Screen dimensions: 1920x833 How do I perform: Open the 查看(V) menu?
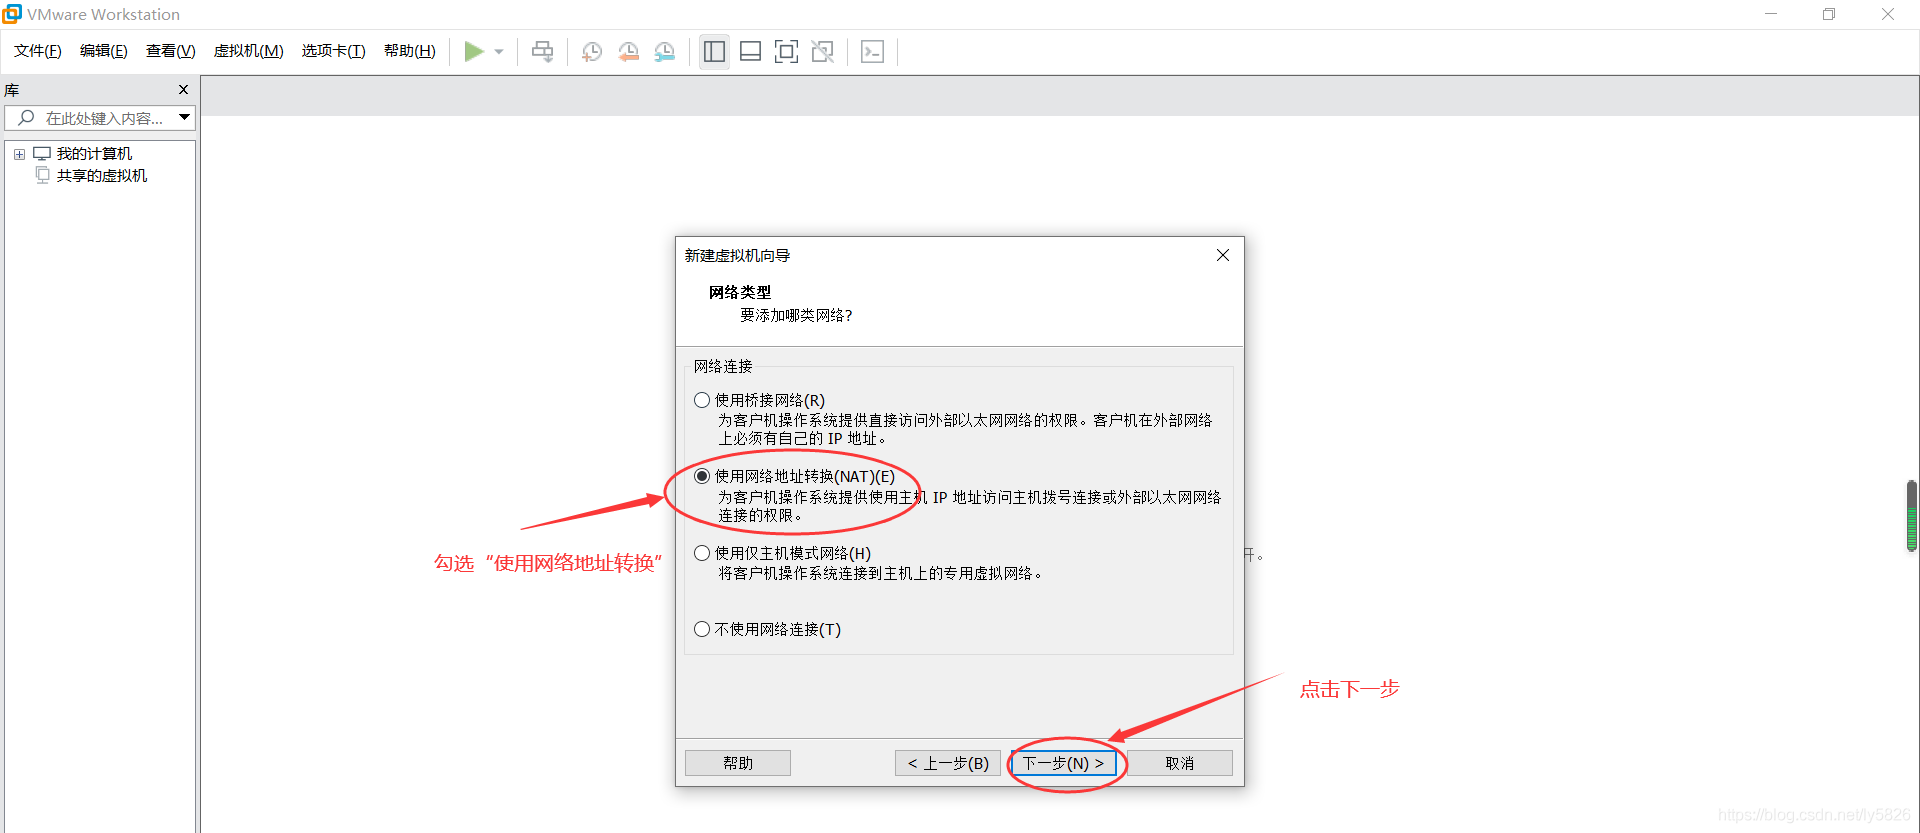[x=171, y=51]
